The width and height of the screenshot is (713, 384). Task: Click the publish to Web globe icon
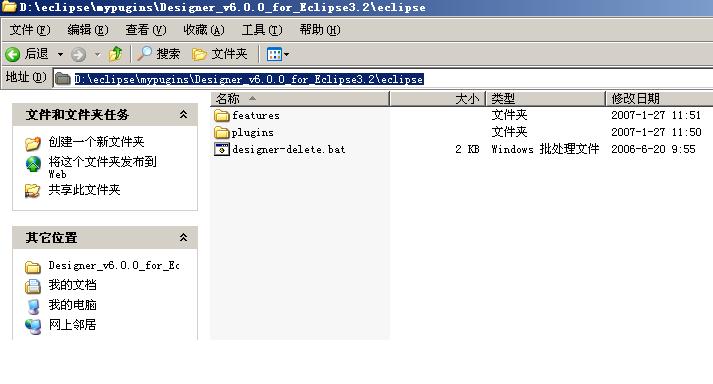tap(33, 164)
